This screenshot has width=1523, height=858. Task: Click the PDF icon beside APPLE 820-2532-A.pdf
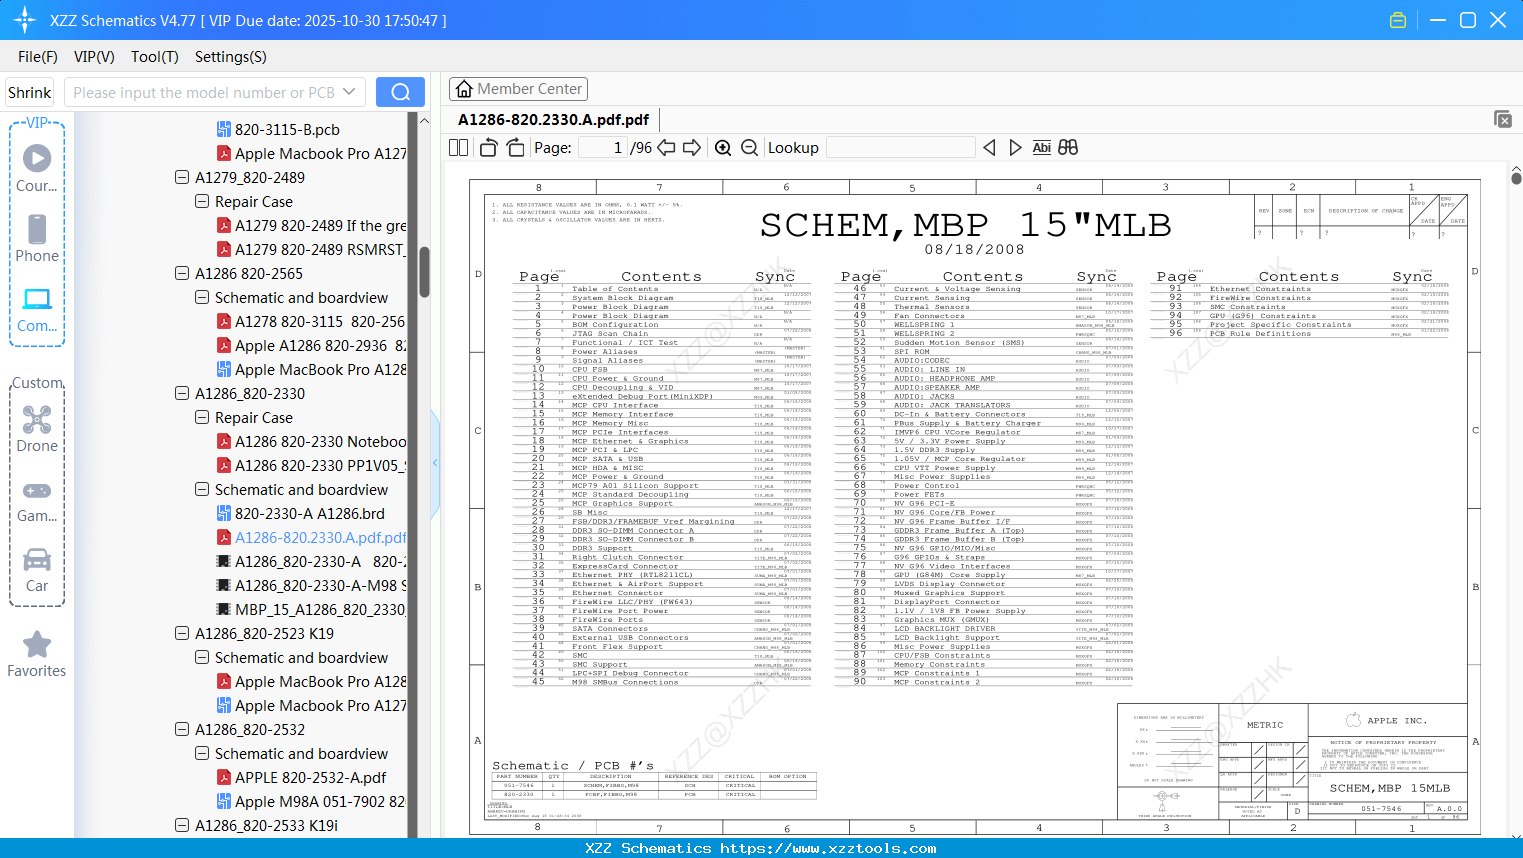coord(225,777)
